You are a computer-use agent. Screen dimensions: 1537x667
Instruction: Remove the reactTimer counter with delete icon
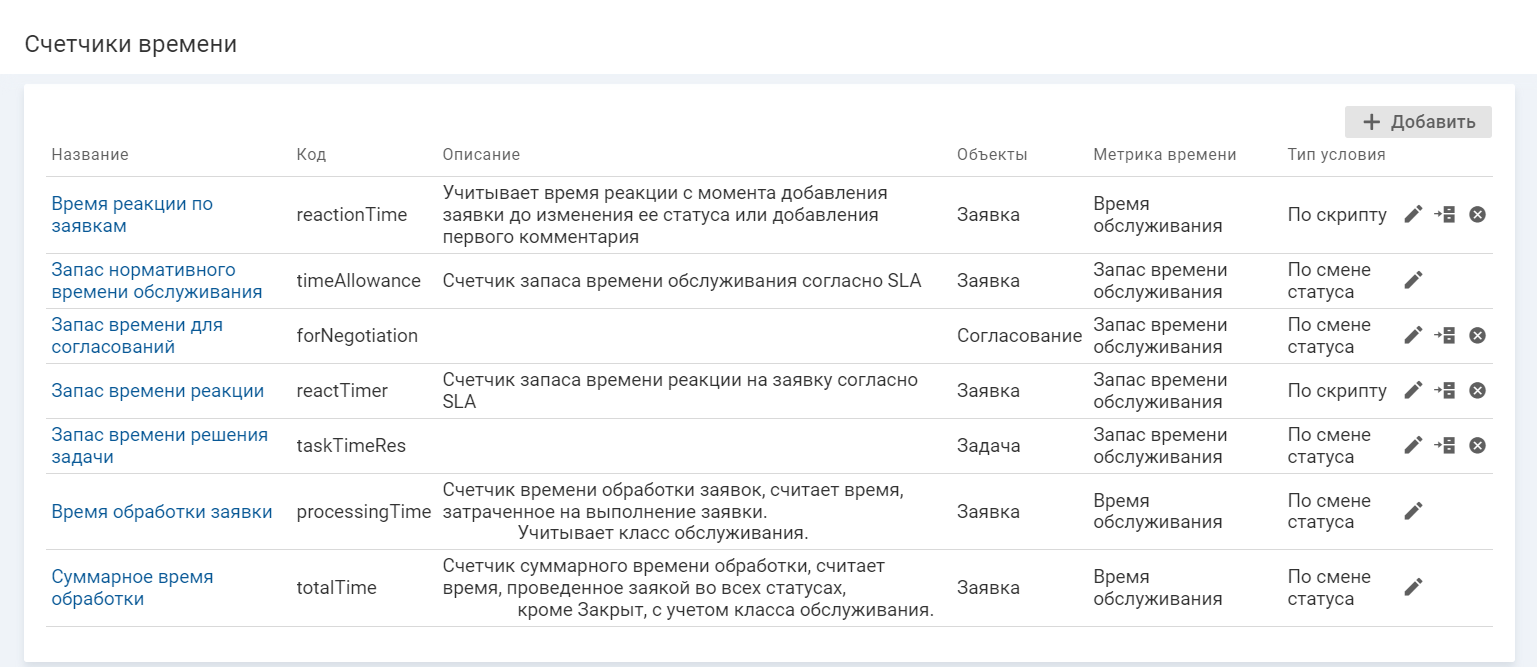point(1477,390)
